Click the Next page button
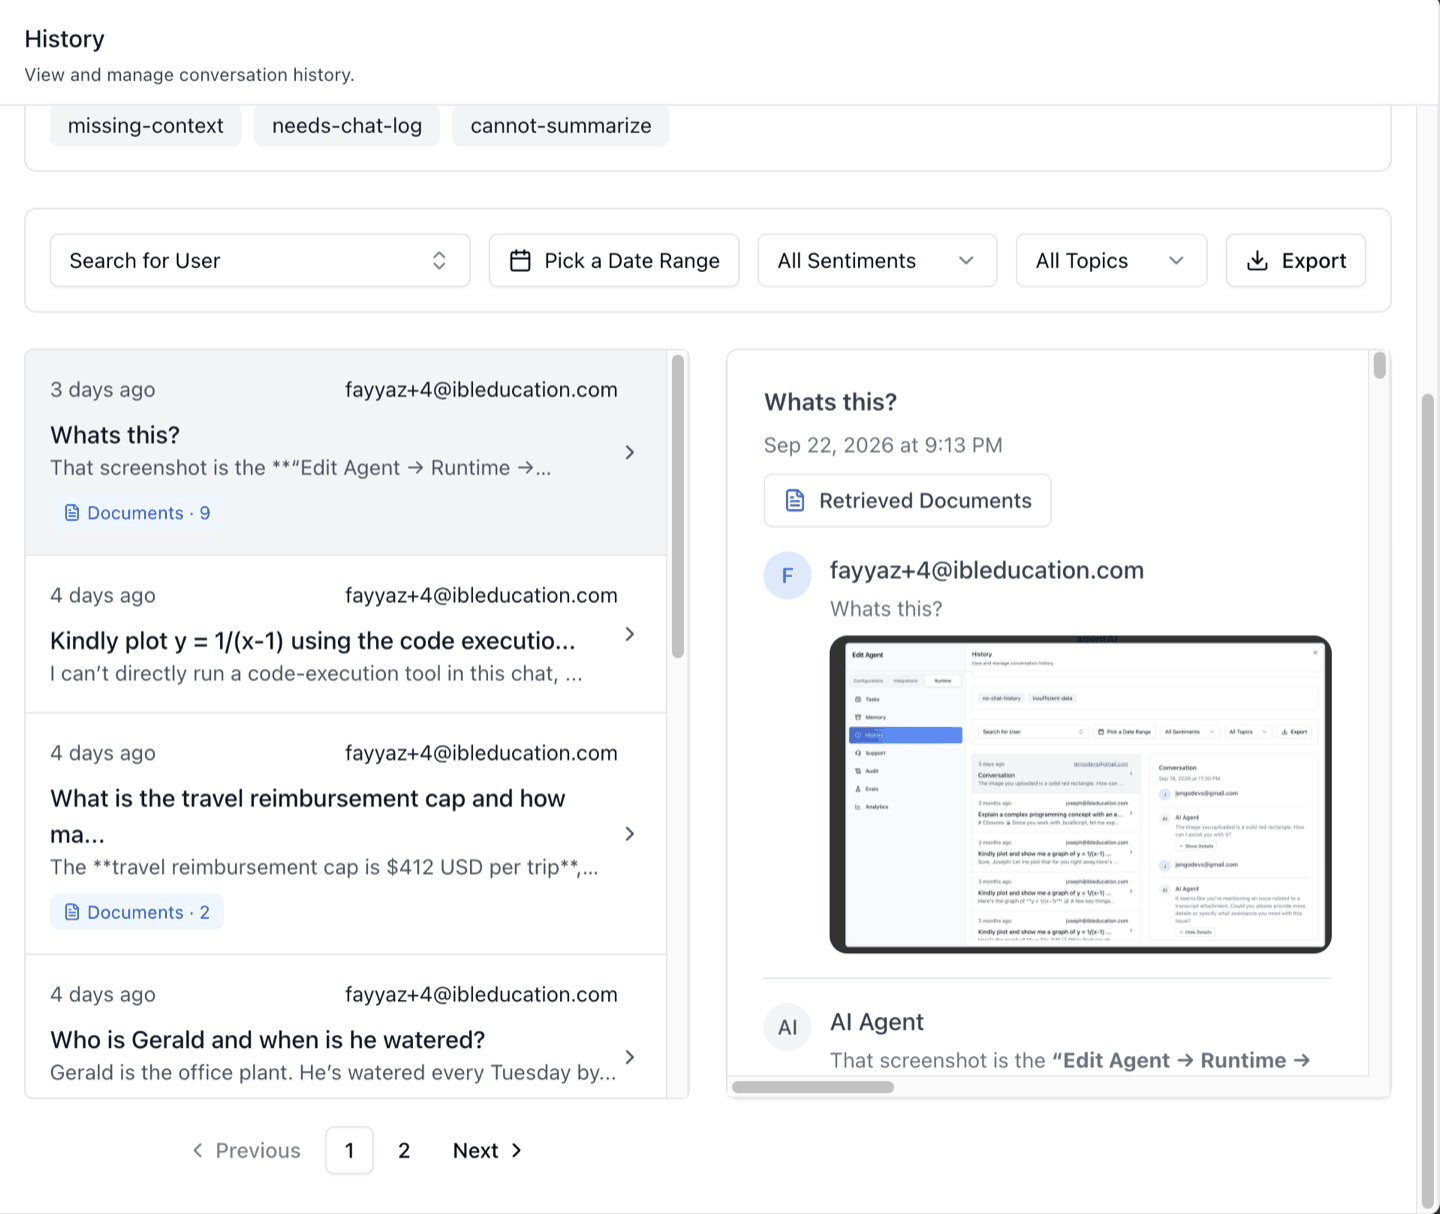Screen dimensions: 1440x1214 487,1151
